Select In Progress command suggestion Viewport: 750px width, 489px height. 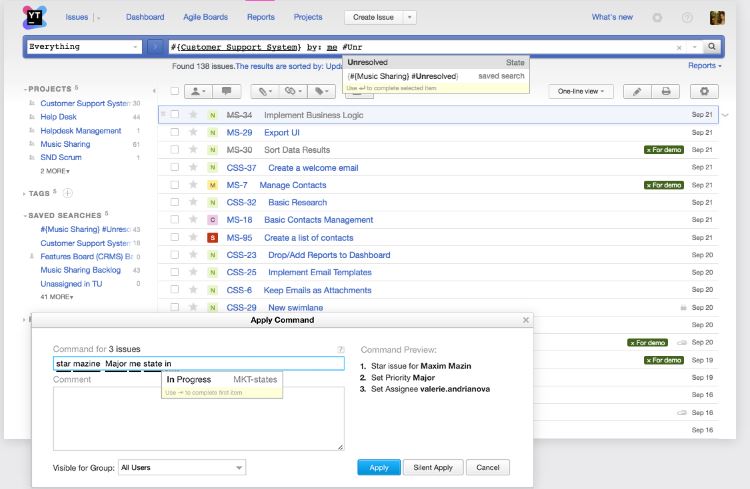(x=222, y=379)
